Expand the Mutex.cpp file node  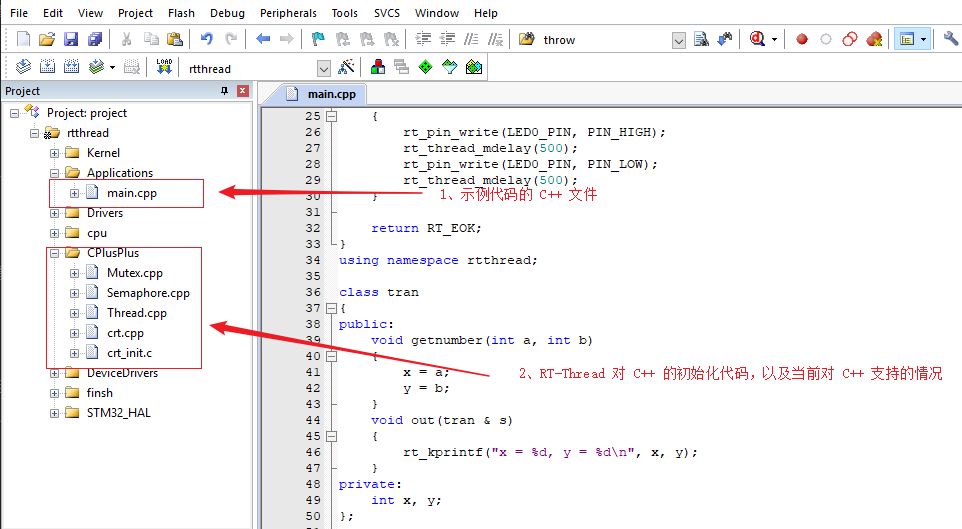pos(74,274)
